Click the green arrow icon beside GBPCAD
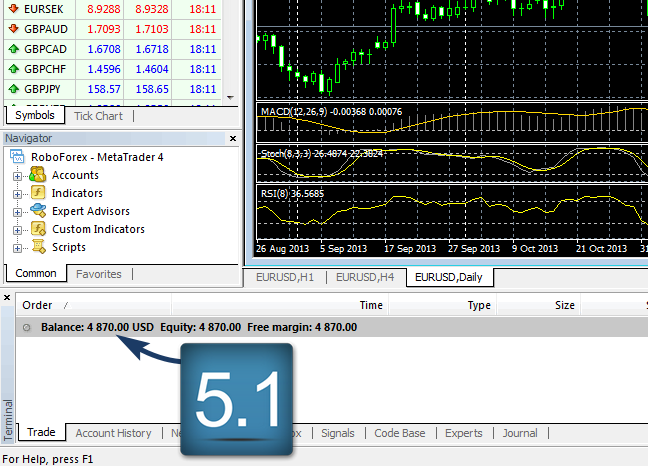The width and height of the screenshot is (648, 466). (x=13, y=48)
